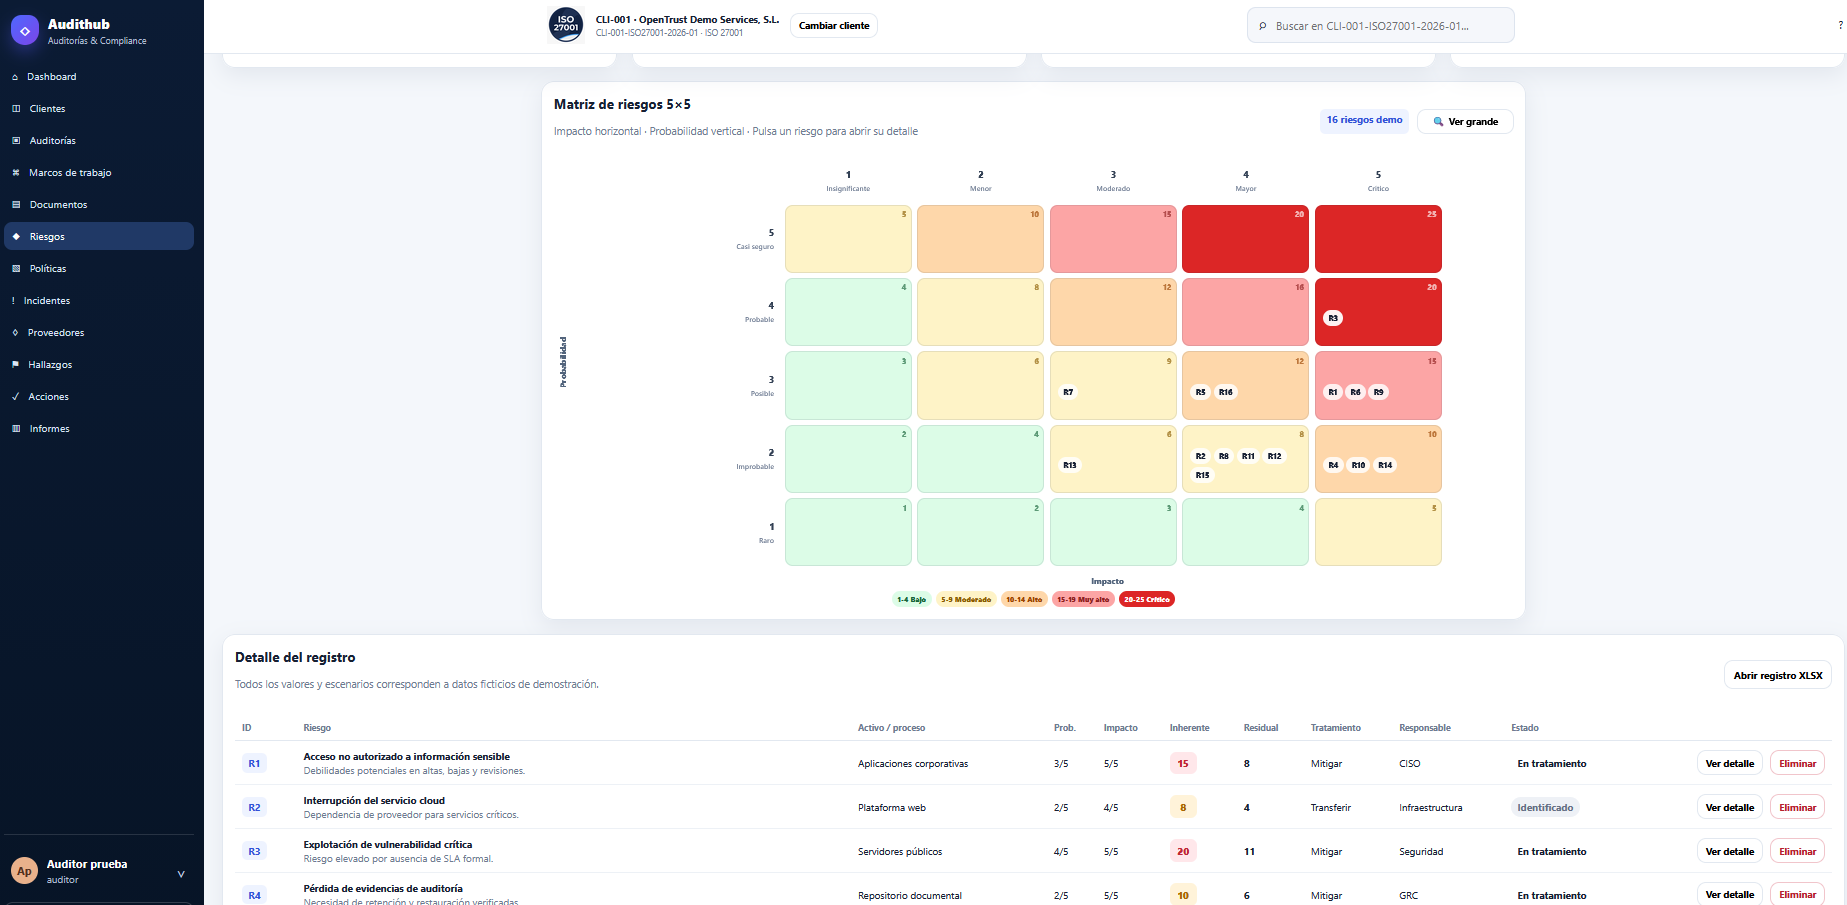
Task: Click the R2 ID badge in table
Action: point(254,808)
